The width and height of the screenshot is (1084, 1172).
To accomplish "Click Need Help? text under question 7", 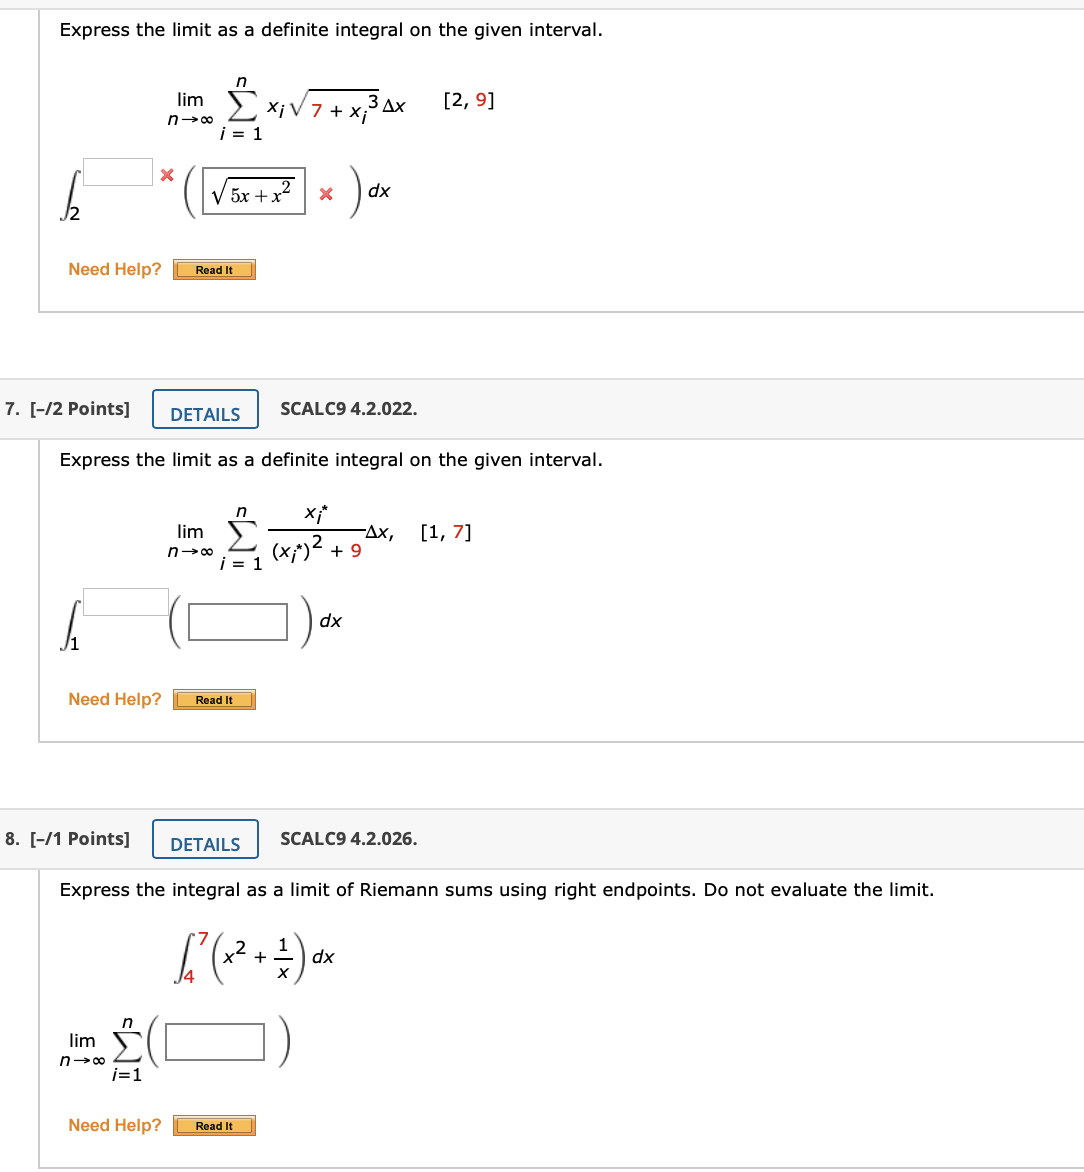I will pos(115,699).
